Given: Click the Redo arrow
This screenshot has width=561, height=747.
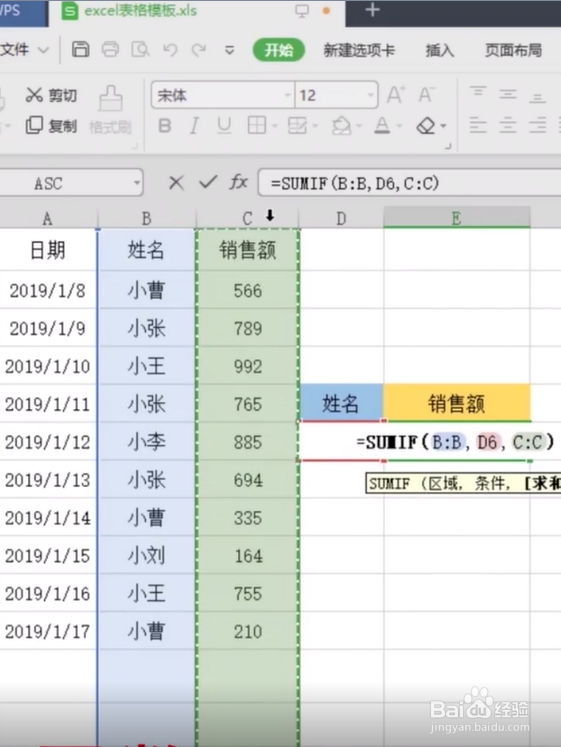Looking at the screenshot, I should (x=199, y=50).
